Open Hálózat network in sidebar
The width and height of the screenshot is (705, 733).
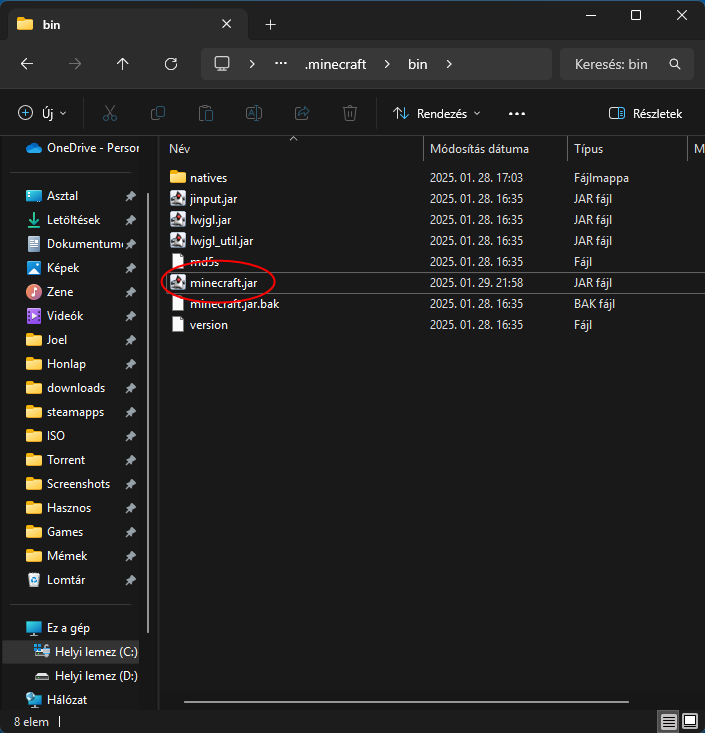pyautogui.click(x=56, y=700)
